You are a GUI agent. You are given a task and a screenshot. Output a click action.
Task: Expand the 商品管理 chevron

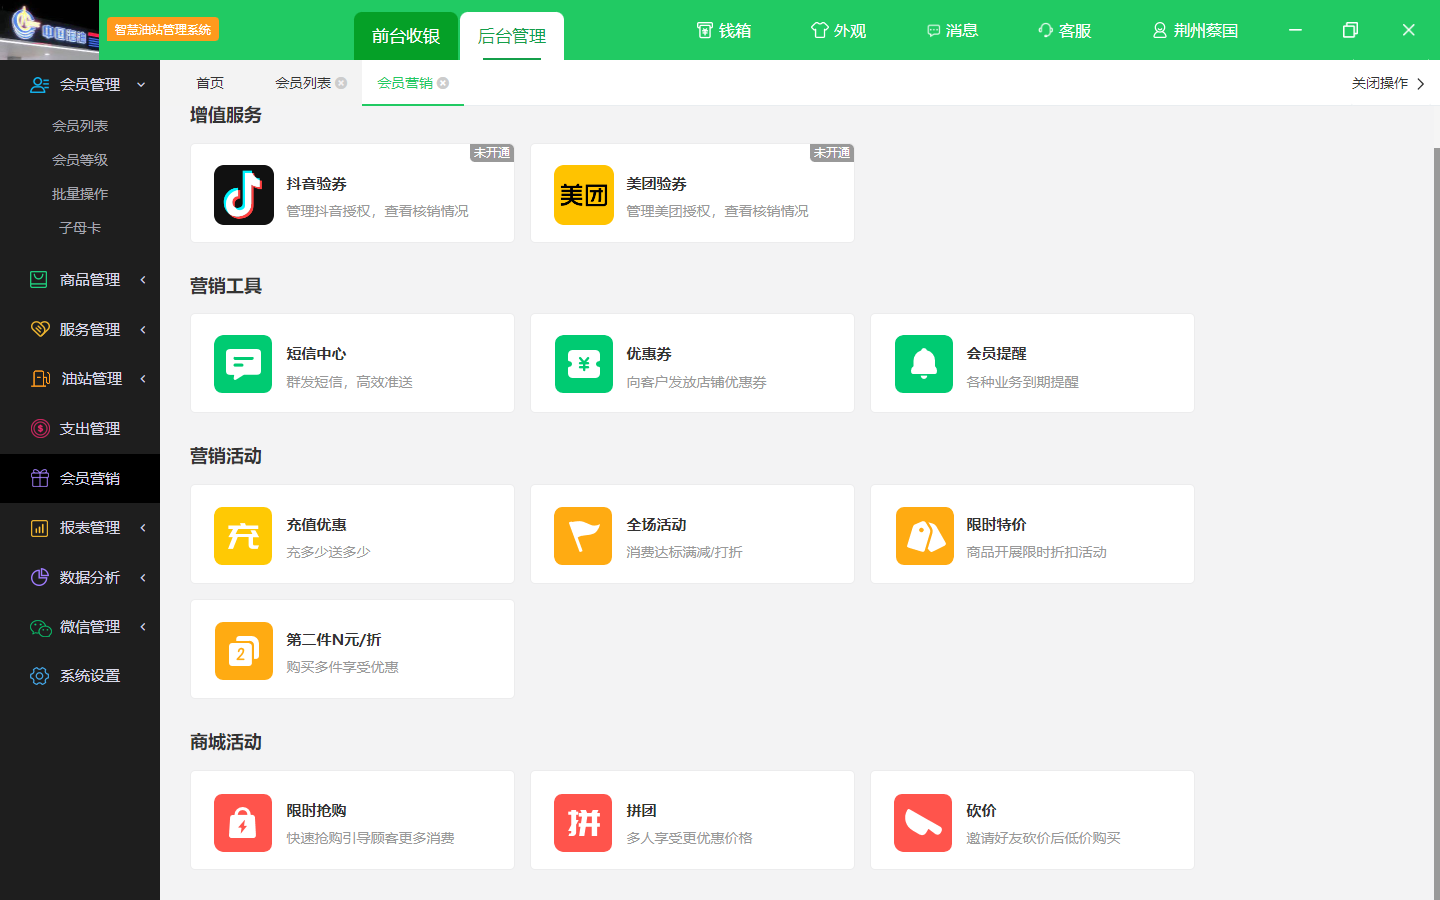pyautogui.click(x=143, y=280)
